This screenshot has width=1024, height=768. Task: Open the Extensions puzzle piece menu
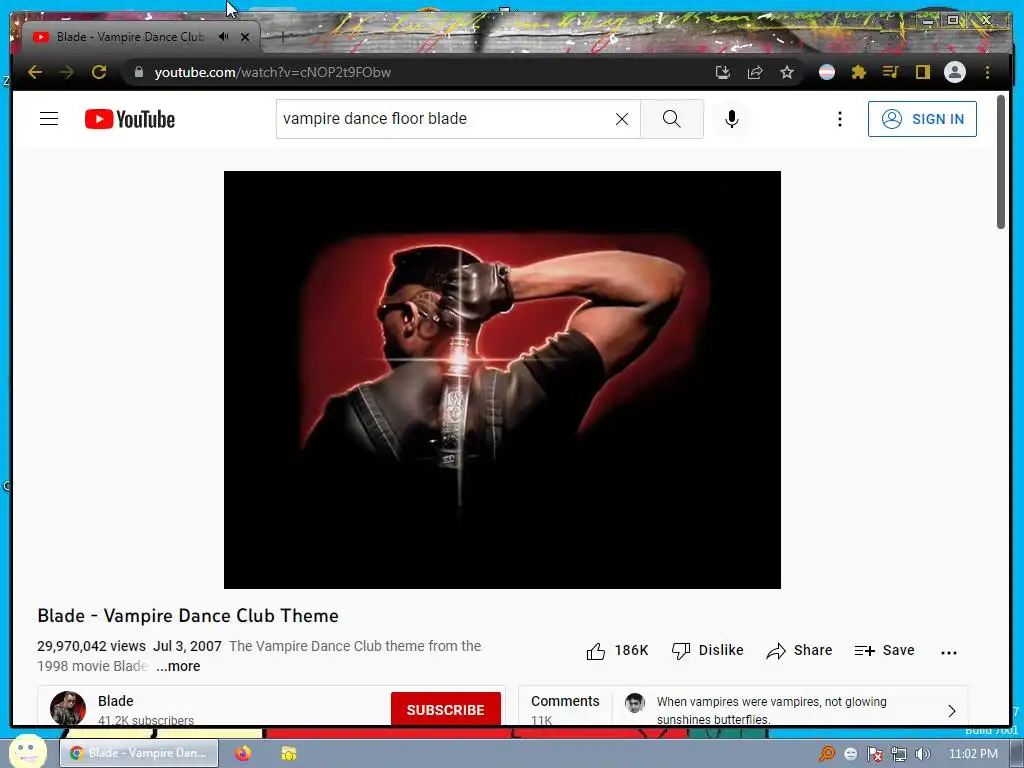coord(859,72)
